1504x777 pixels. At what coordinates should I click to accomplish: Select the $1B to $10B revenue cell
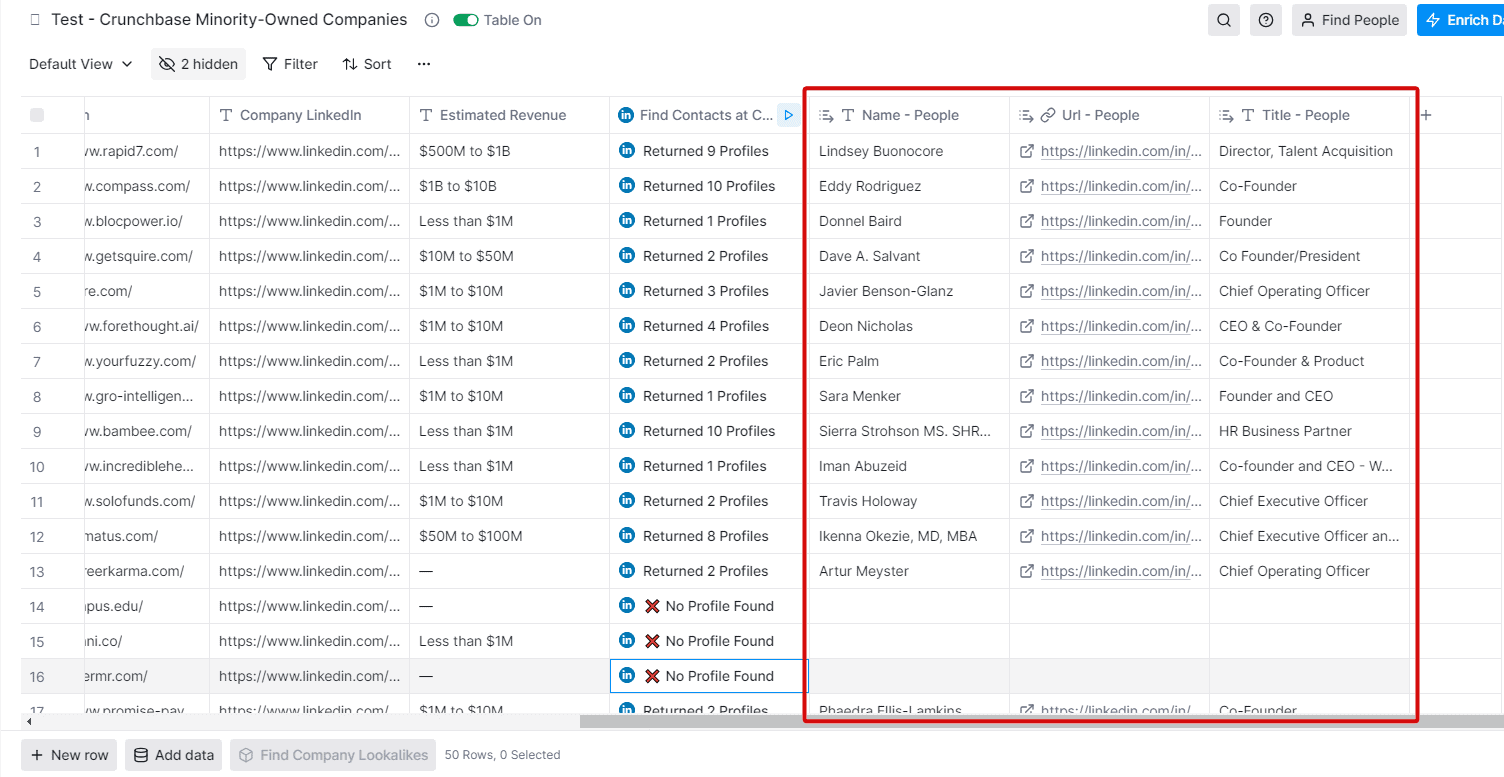click(x=510, y=186)
